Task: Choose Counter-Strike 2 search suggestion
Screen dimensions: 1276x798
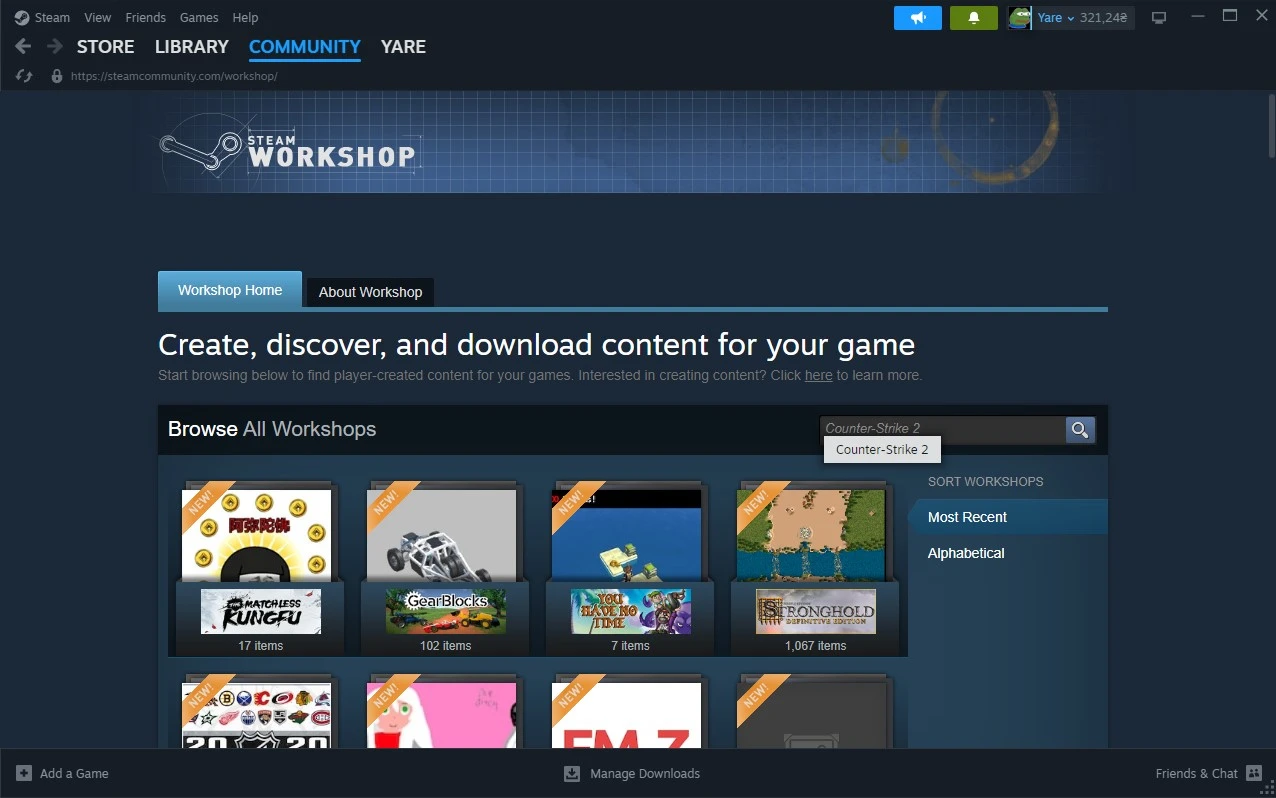Action: coord(882,450)
